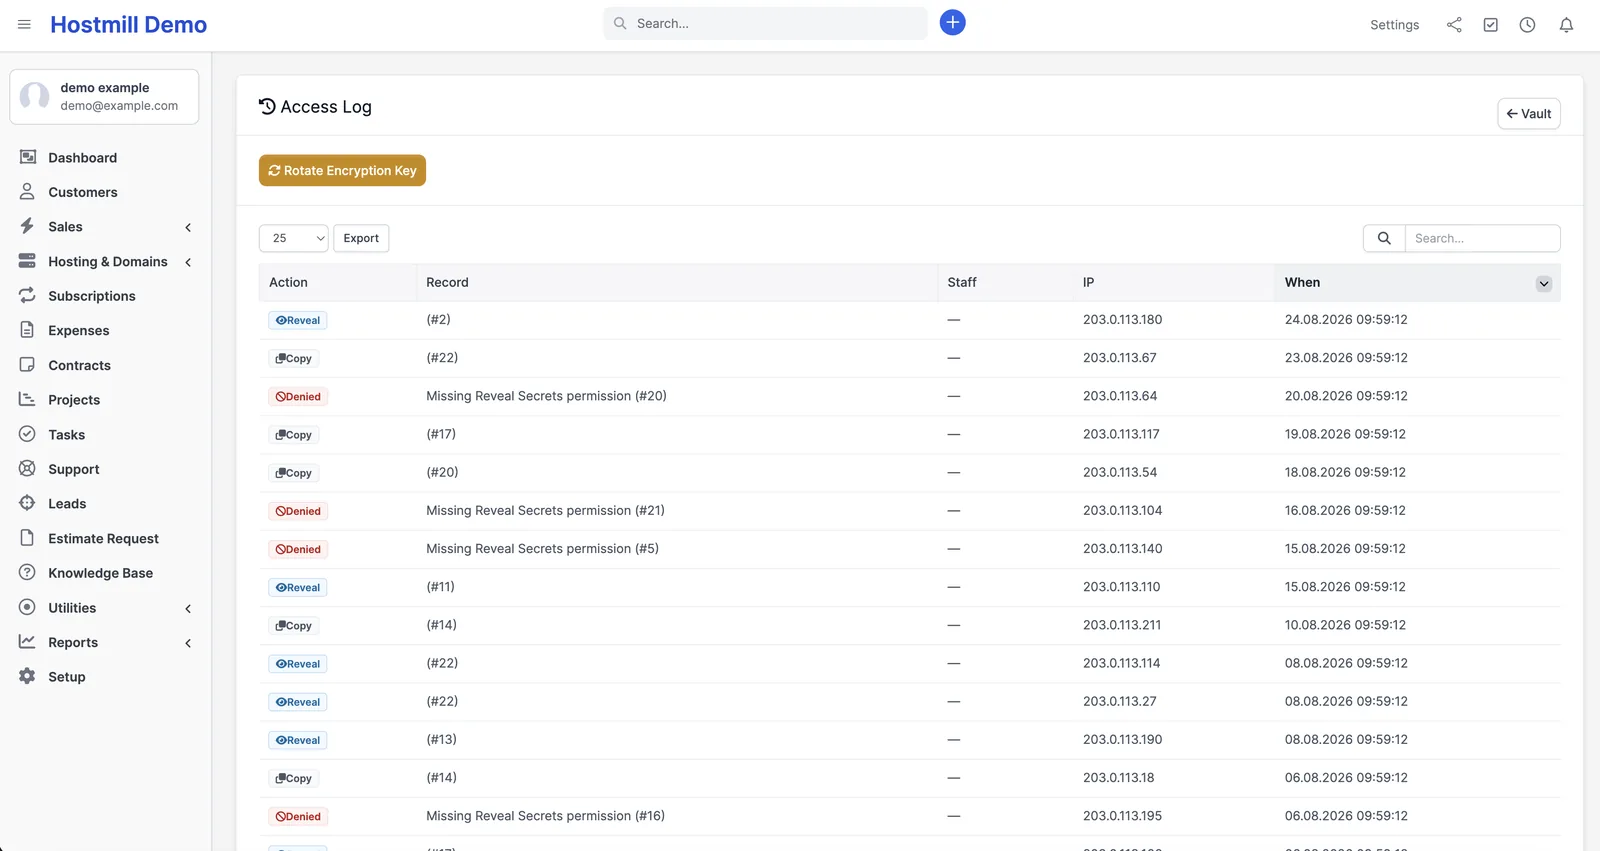Click the Sales lightning icon
Screen dimensions: 1600x851
point(28,226)
